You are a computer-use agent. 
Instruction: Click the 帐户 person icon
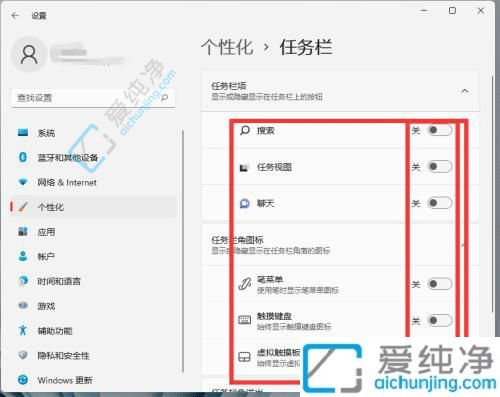[x=23, y=256]
